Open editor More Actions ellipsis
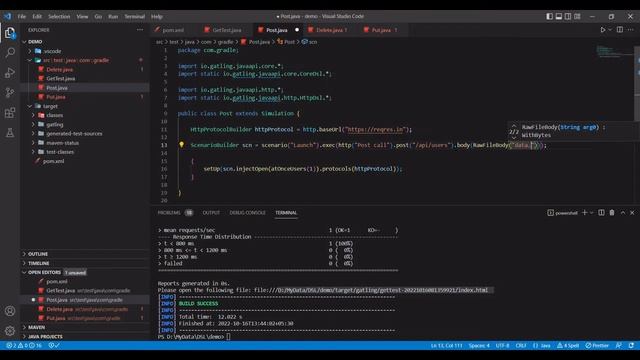 (631, 30)
